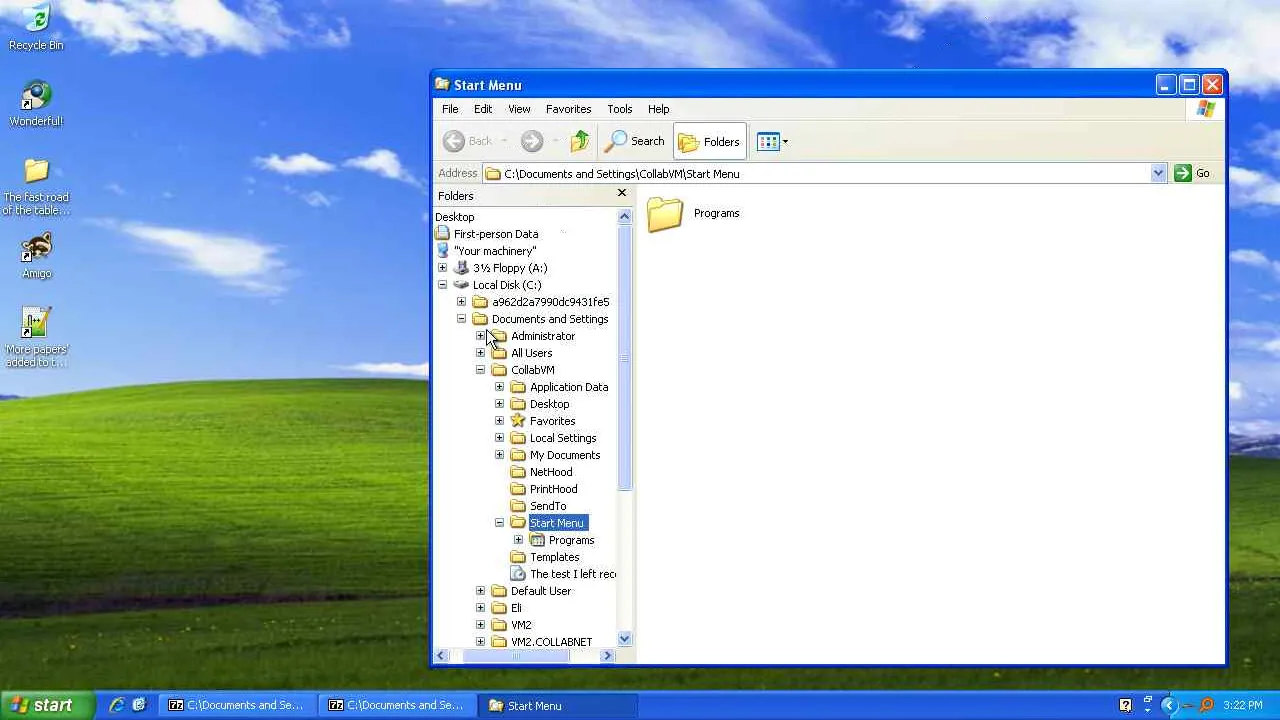Select the 'More papers' desktop shortcut
Viewport: 1280px width, 720px height.
click(x=36, y=338)
